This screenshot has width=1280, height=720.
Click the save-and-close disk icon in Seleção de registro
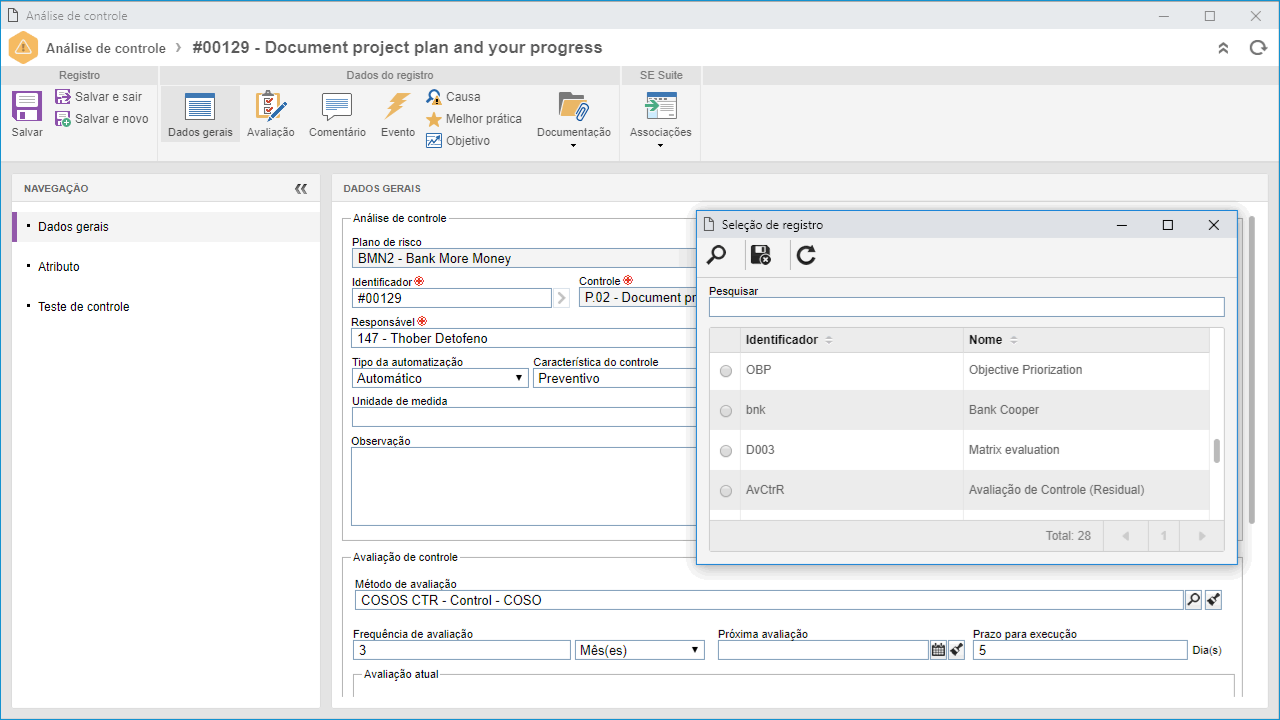pos(760,255)
